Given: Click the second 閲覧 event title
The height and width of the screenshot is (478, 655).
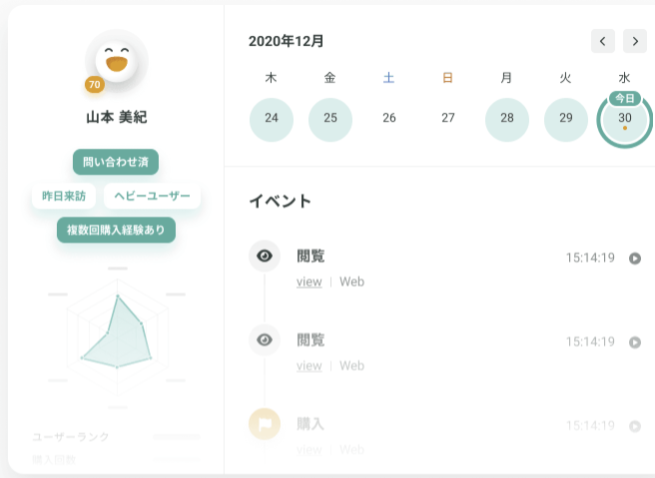Looking at the screenshot, I should (x=310, y=340).
